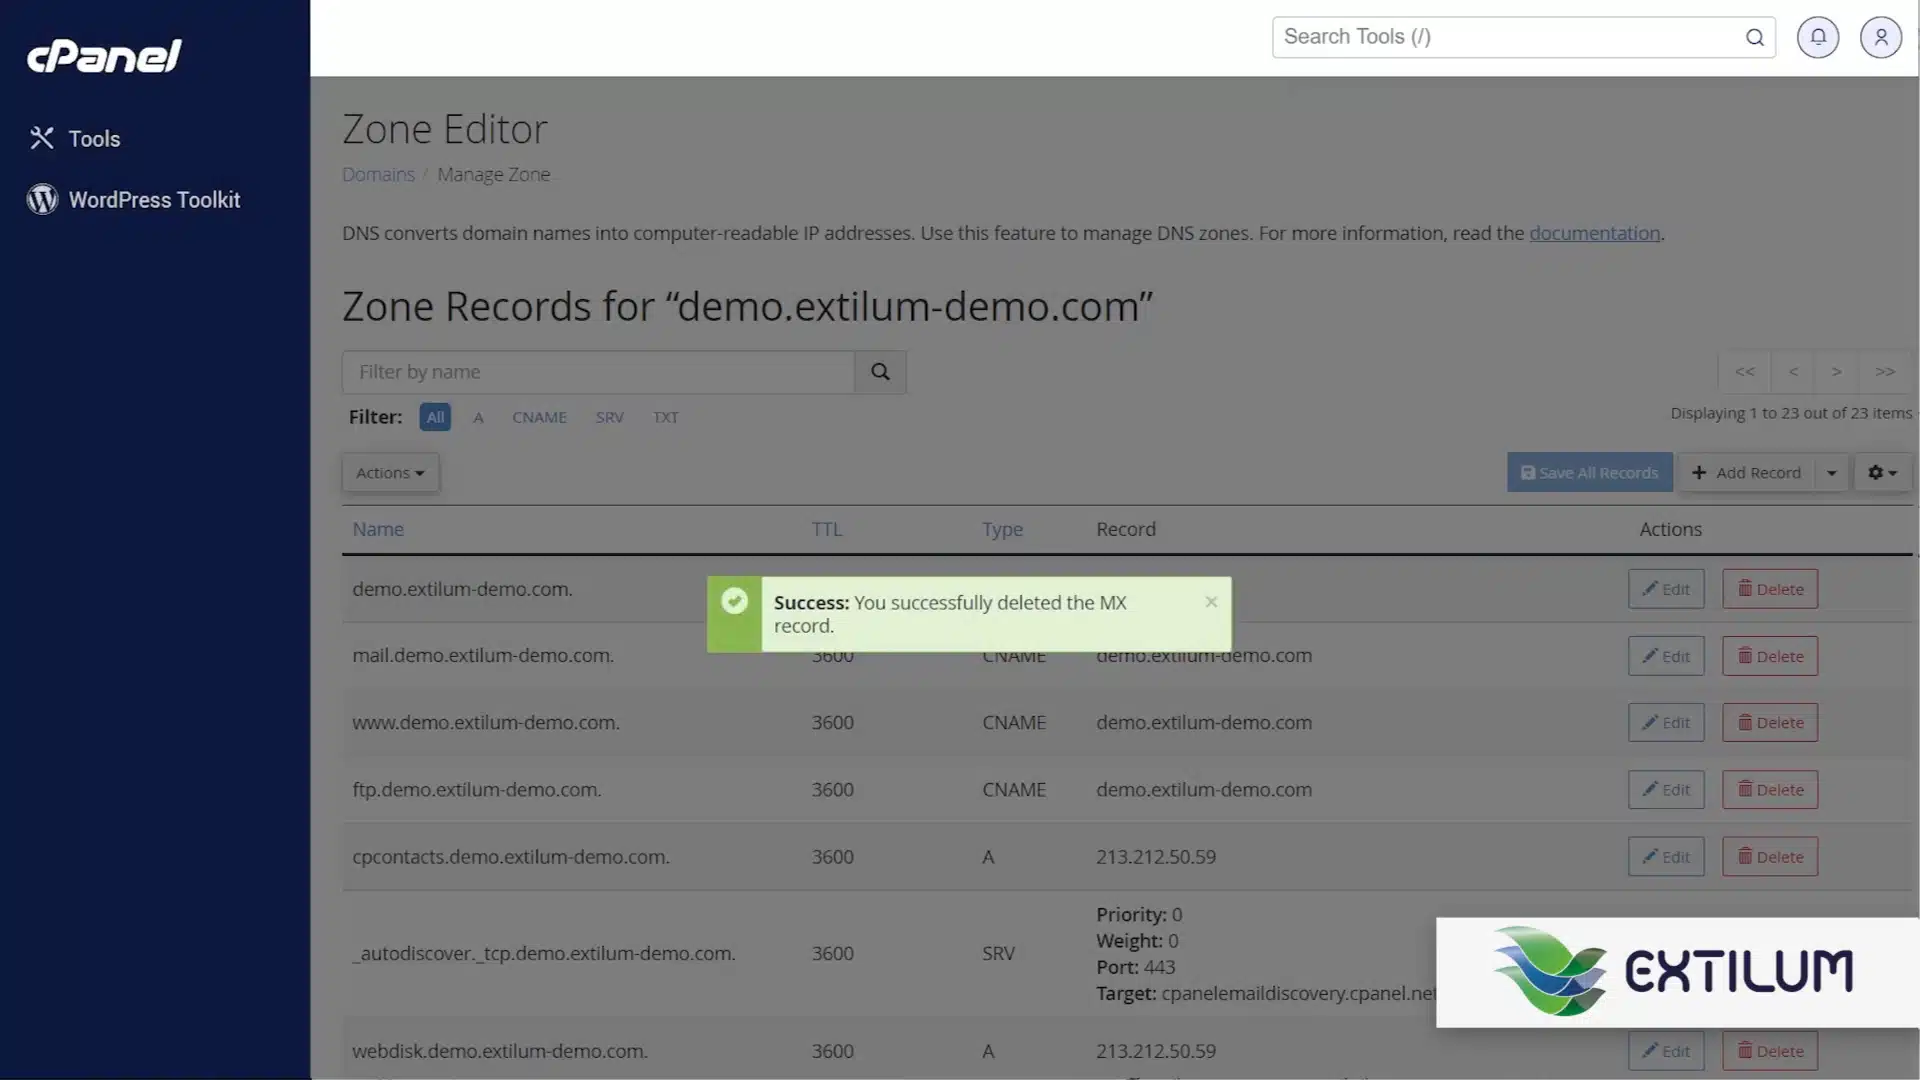Click the 213.212.50.59 record for cpcontacts

click(1156, 857)
